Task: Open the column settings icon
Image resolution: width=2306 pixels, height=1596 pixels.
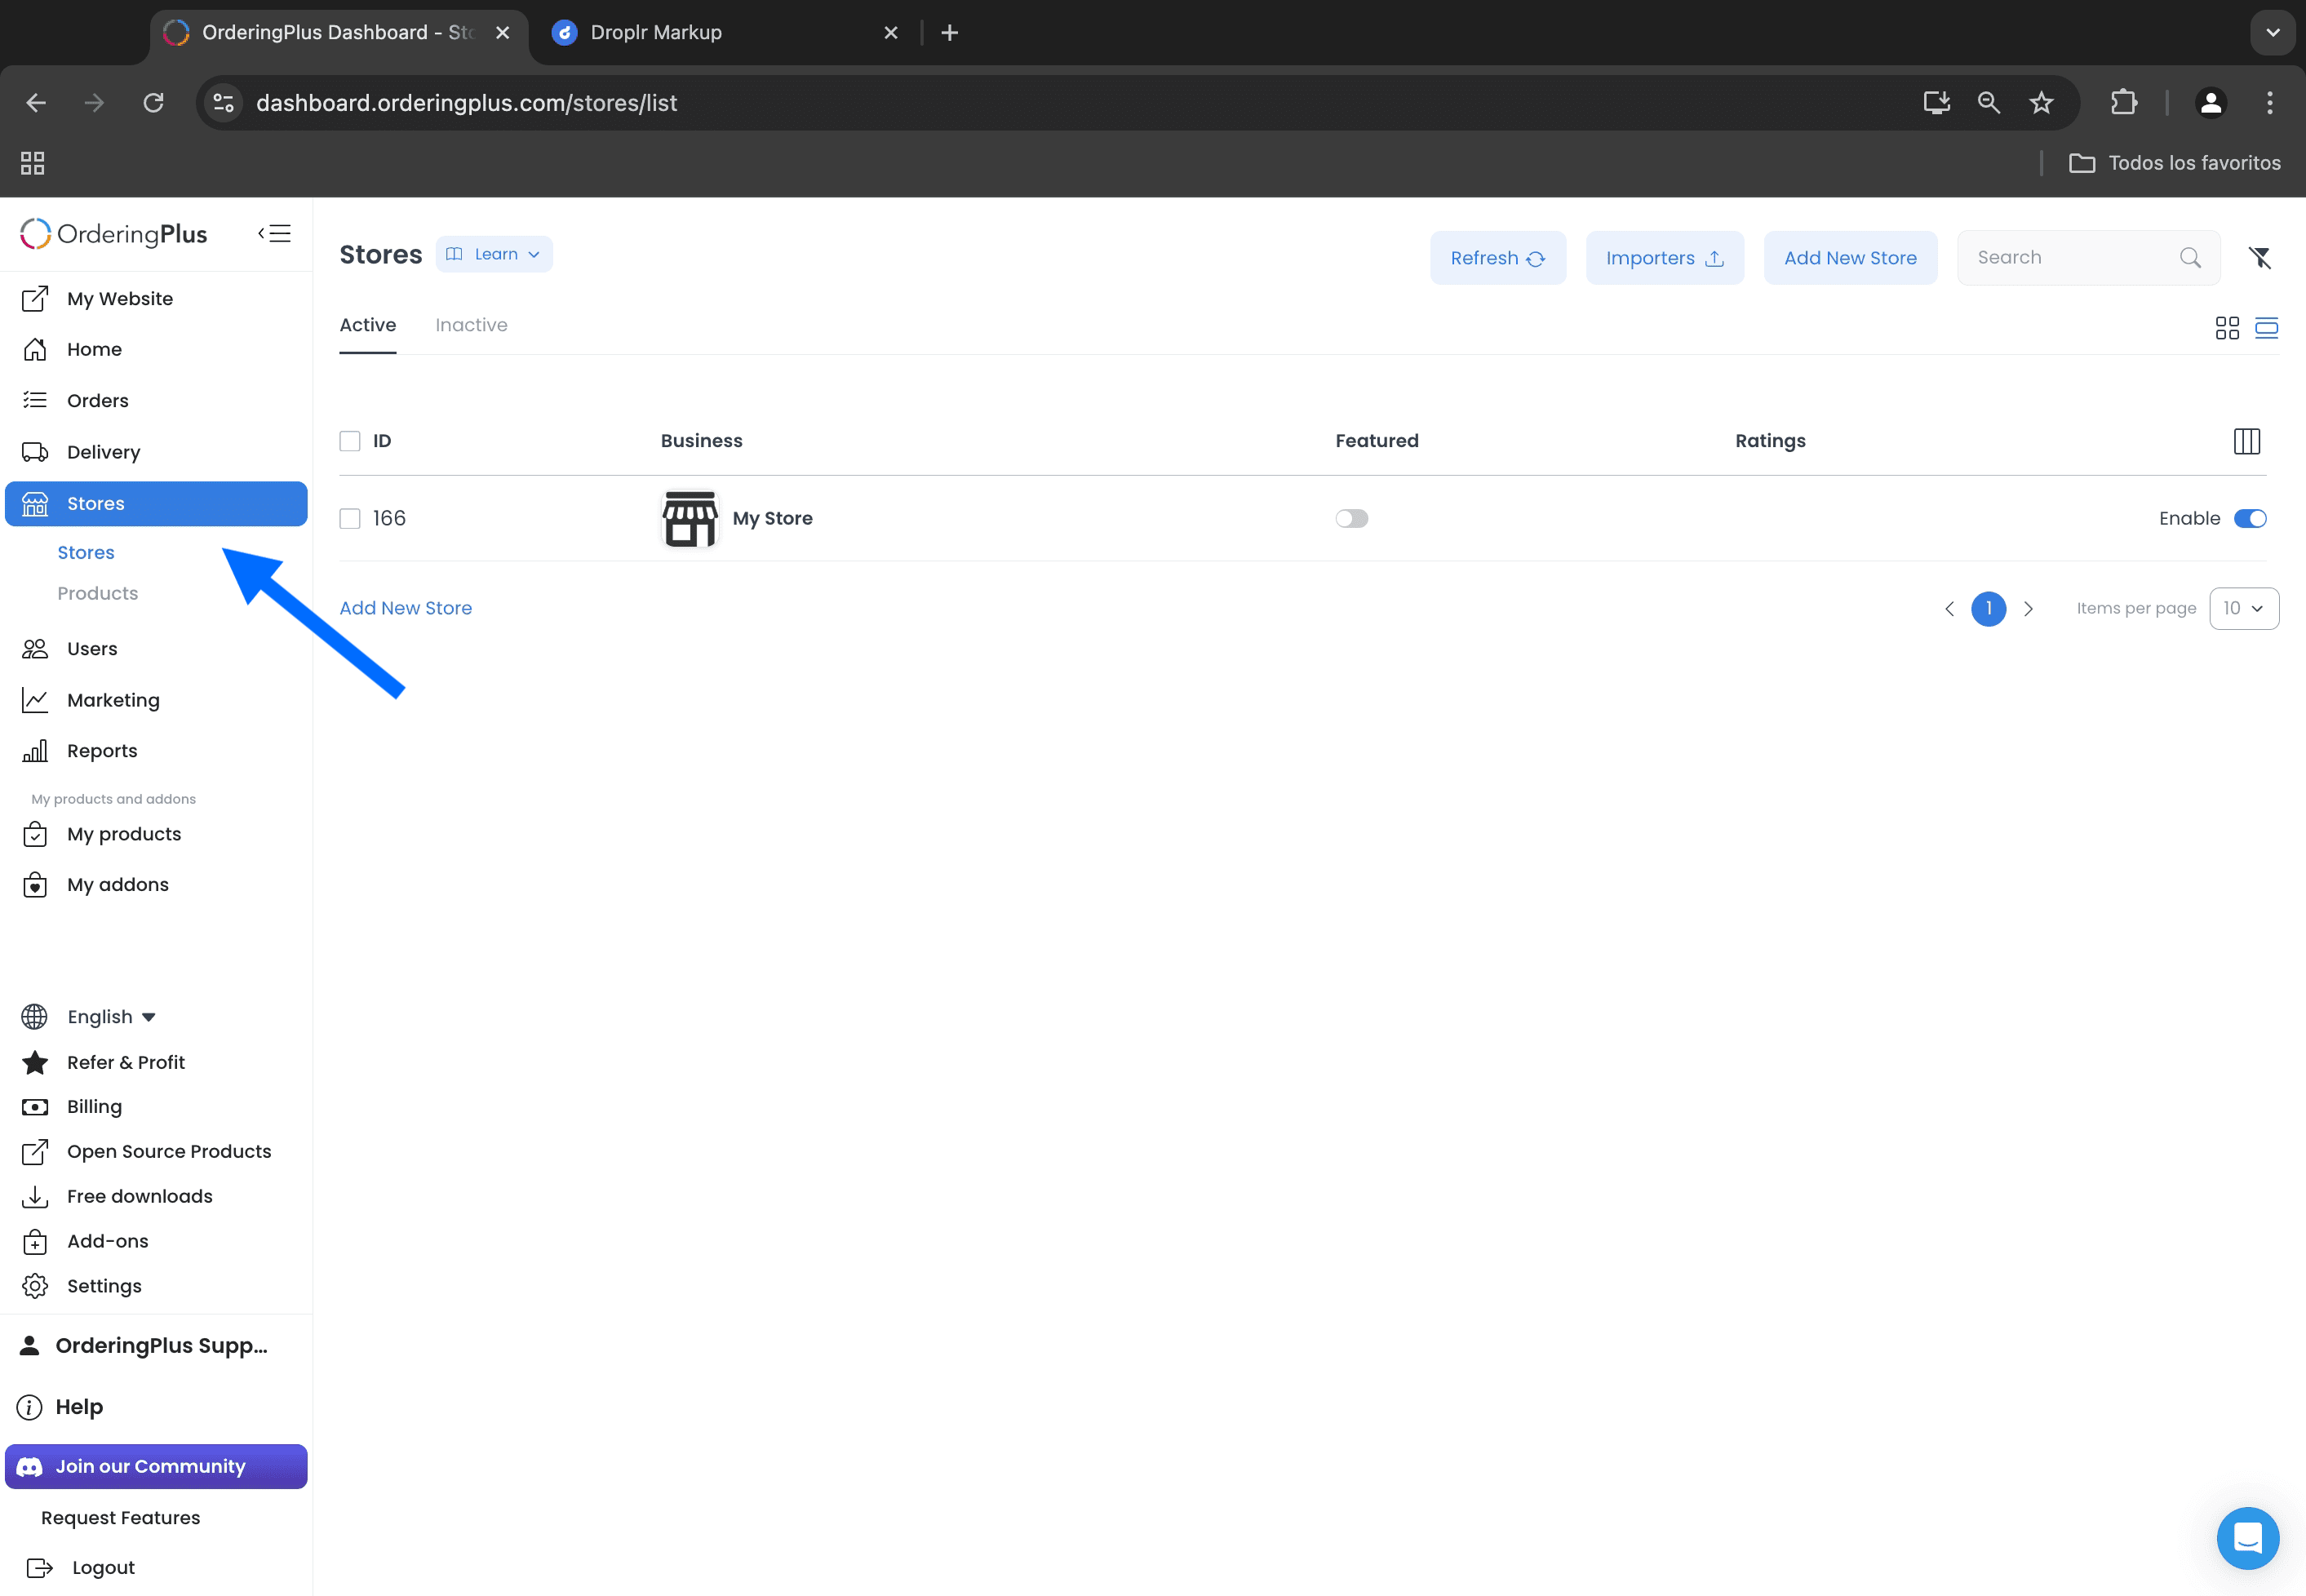Action: [2246, 441]
